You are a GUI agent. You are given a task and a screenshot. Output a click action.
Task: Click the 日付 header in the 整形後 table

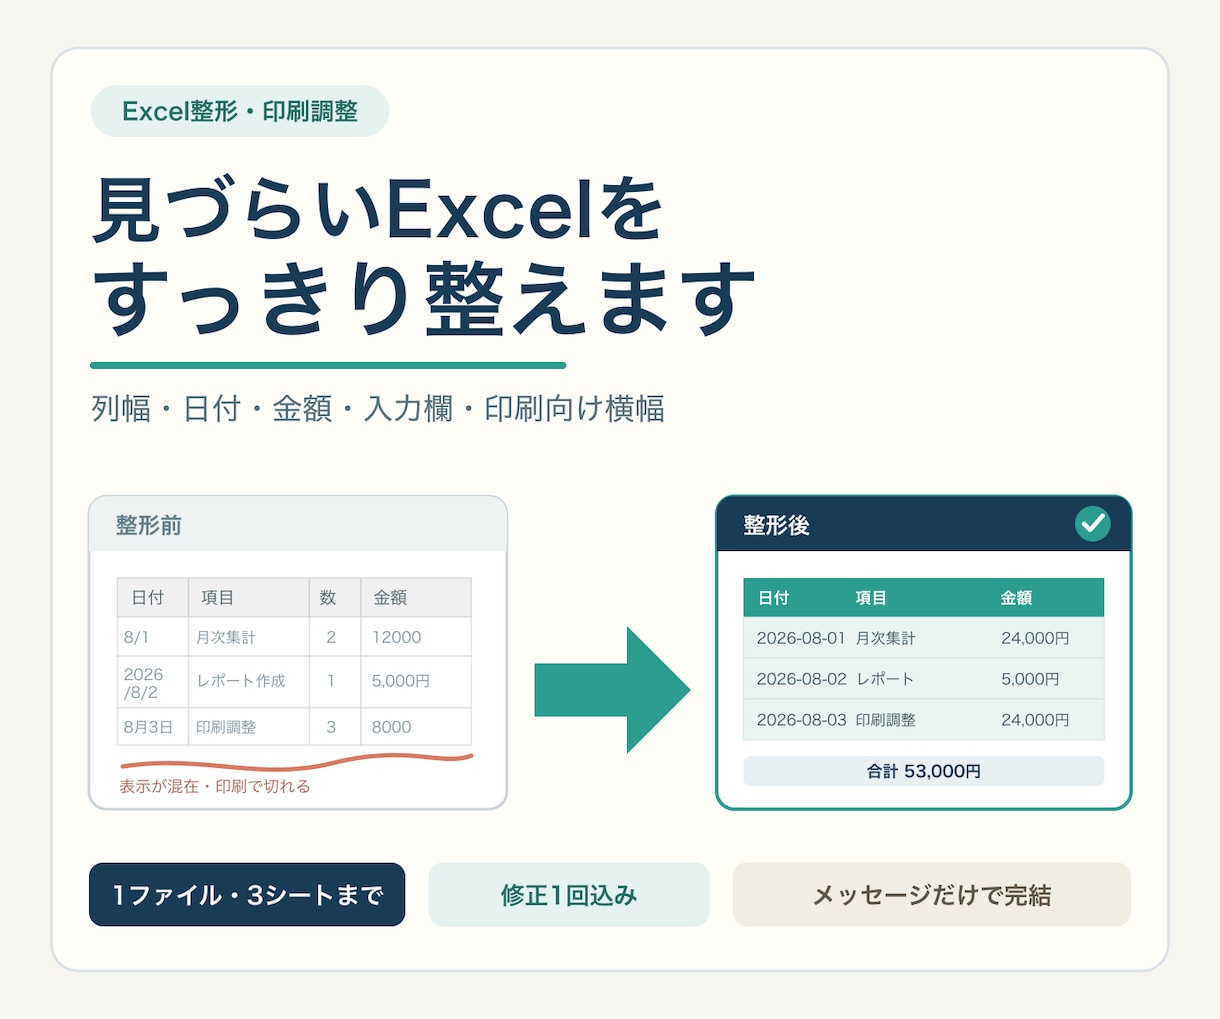pos(773,598)
